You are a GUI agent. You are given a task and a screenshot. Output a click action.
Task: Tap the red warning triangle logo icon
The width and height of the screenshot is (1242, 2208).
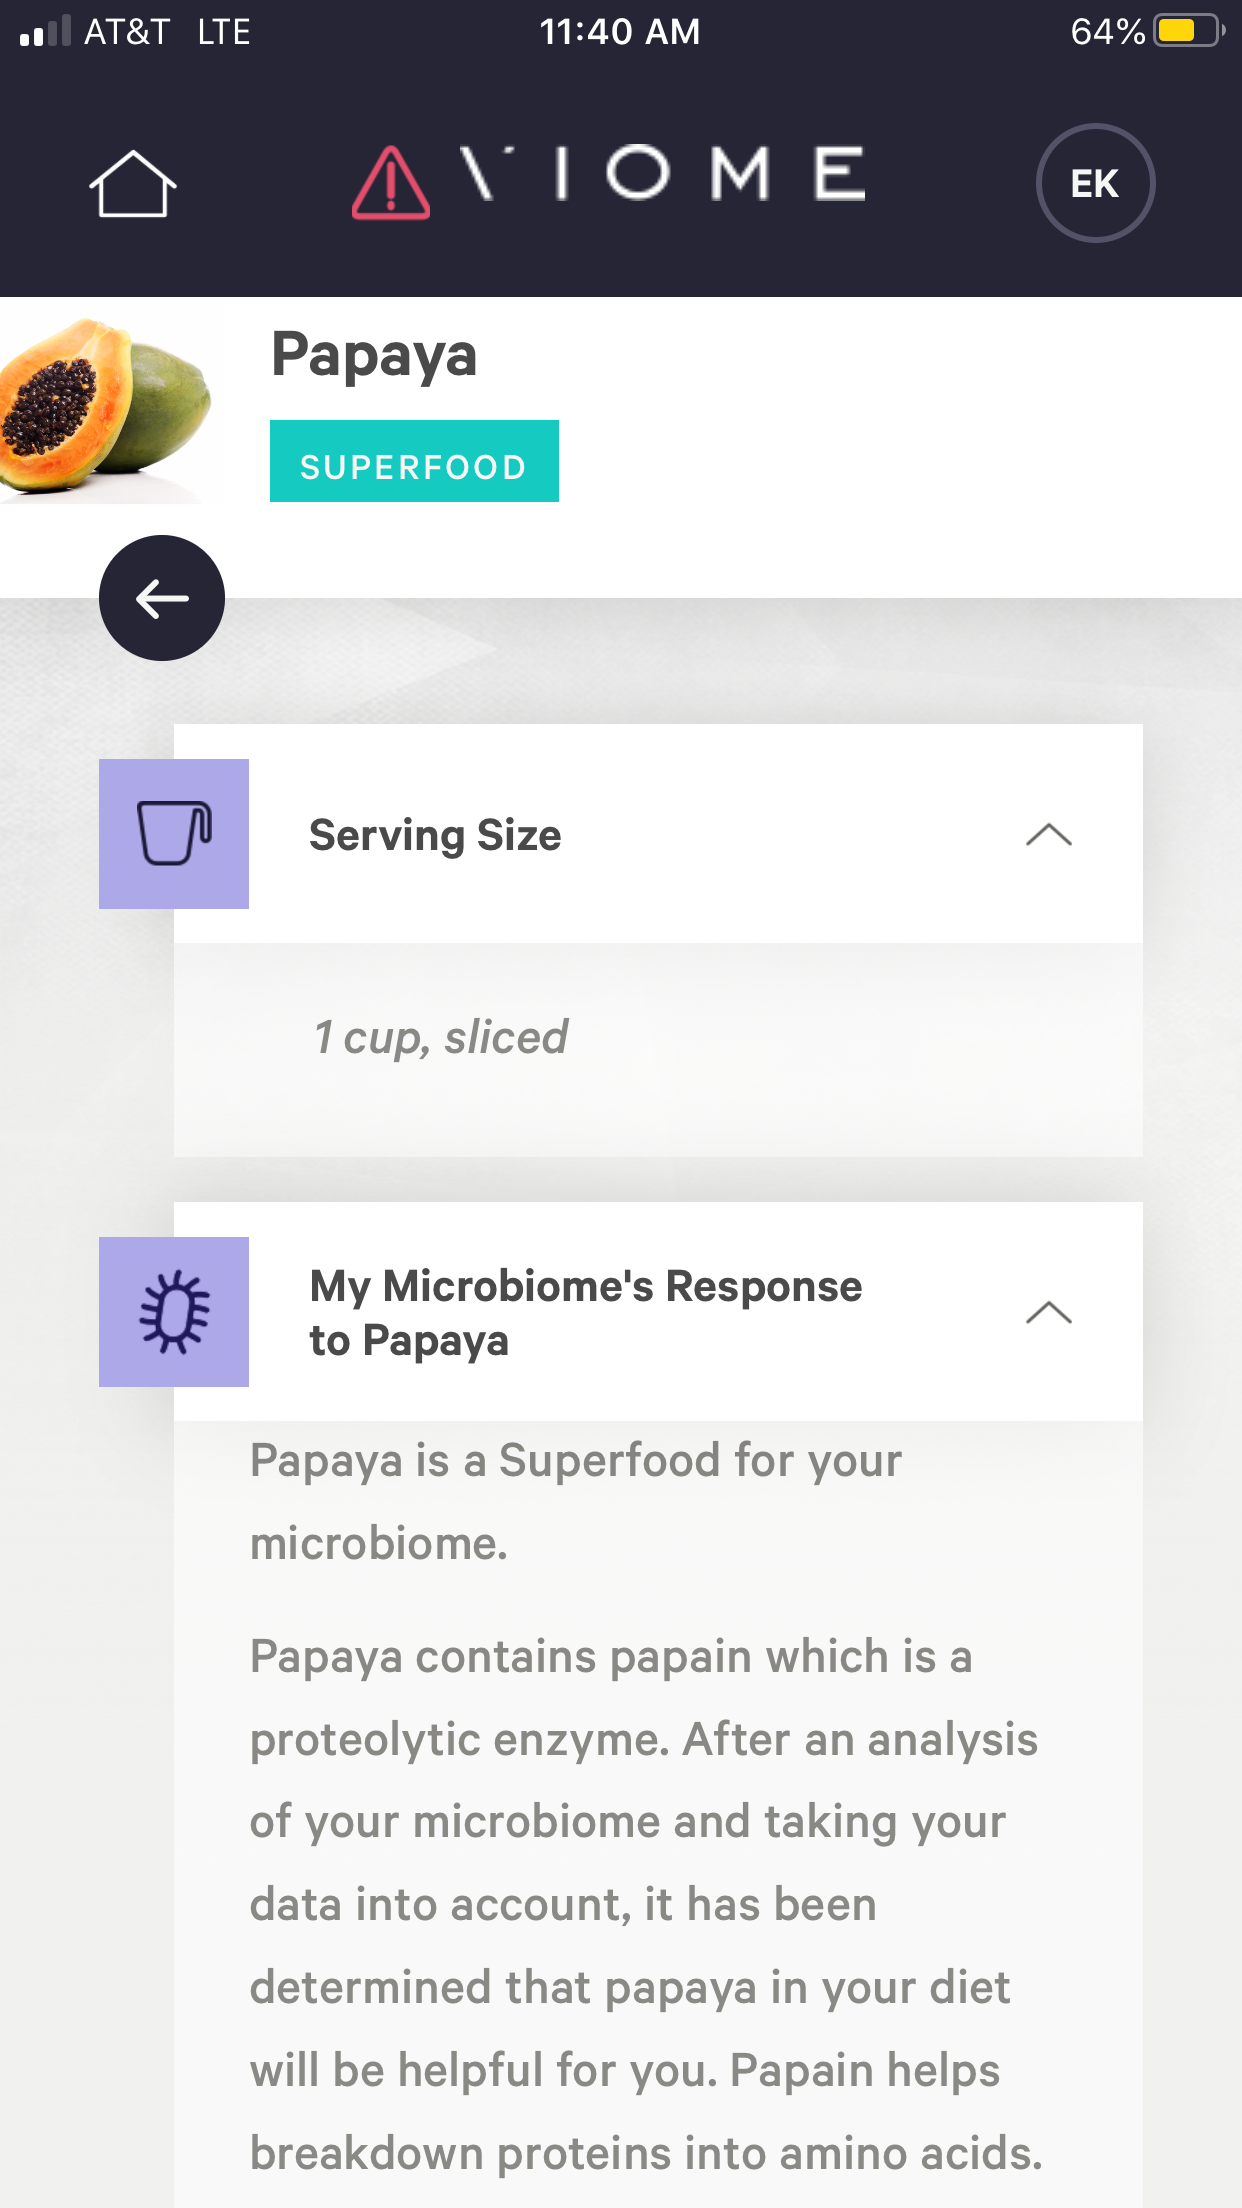(x=391, y=183)
